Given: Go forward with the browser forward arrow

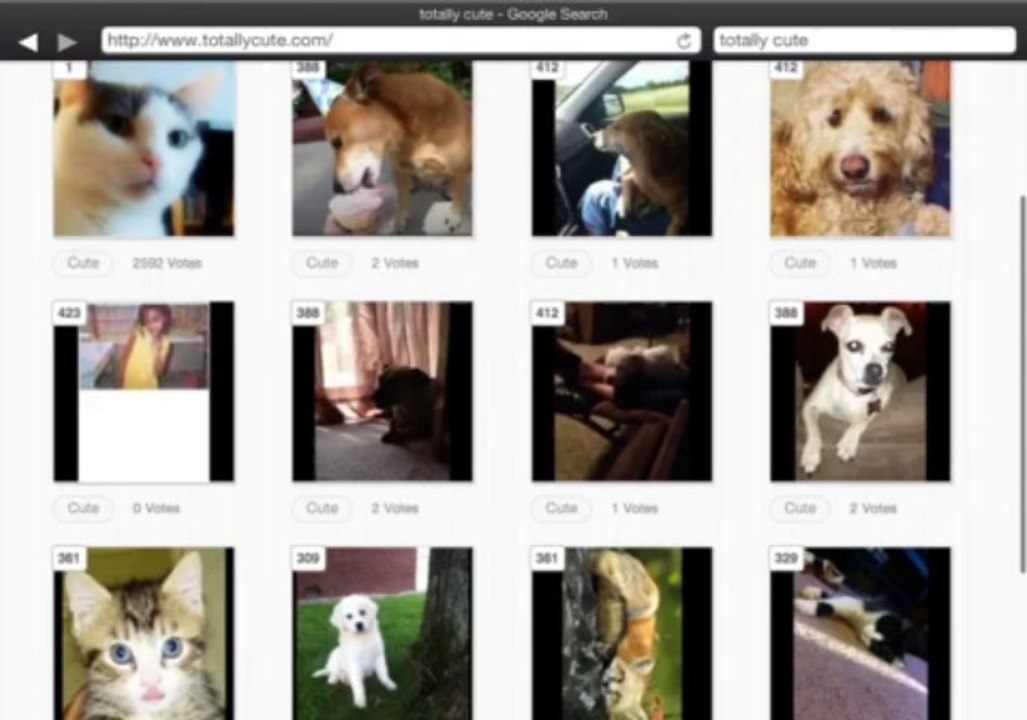Looking at the screenshot, I should 67,42.
